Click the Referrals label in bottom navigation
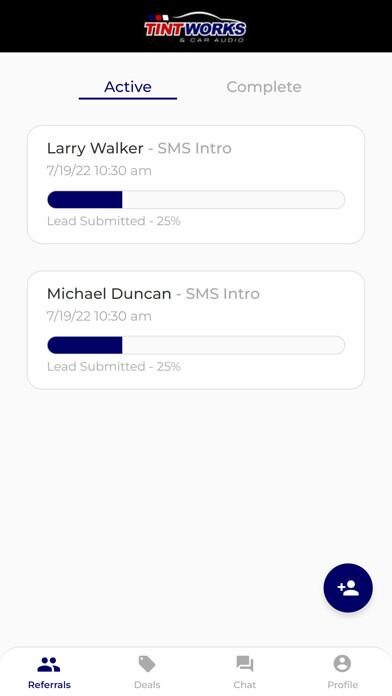 pos(49,684)
